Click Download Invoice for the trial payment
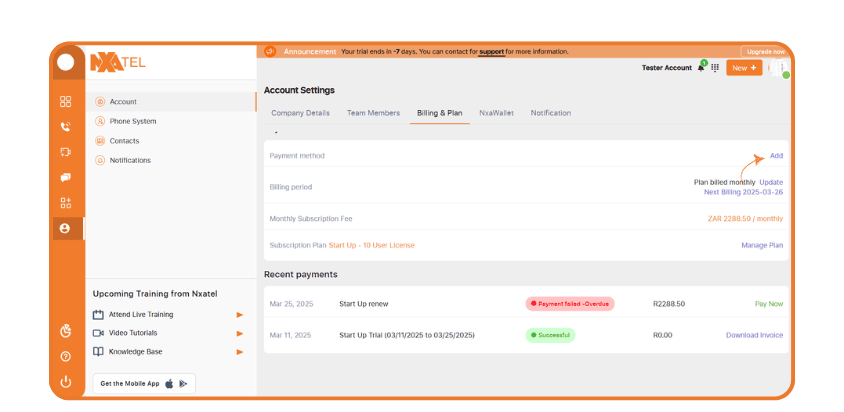The height and width of the screenshot is (412, 844). [755, 335]
